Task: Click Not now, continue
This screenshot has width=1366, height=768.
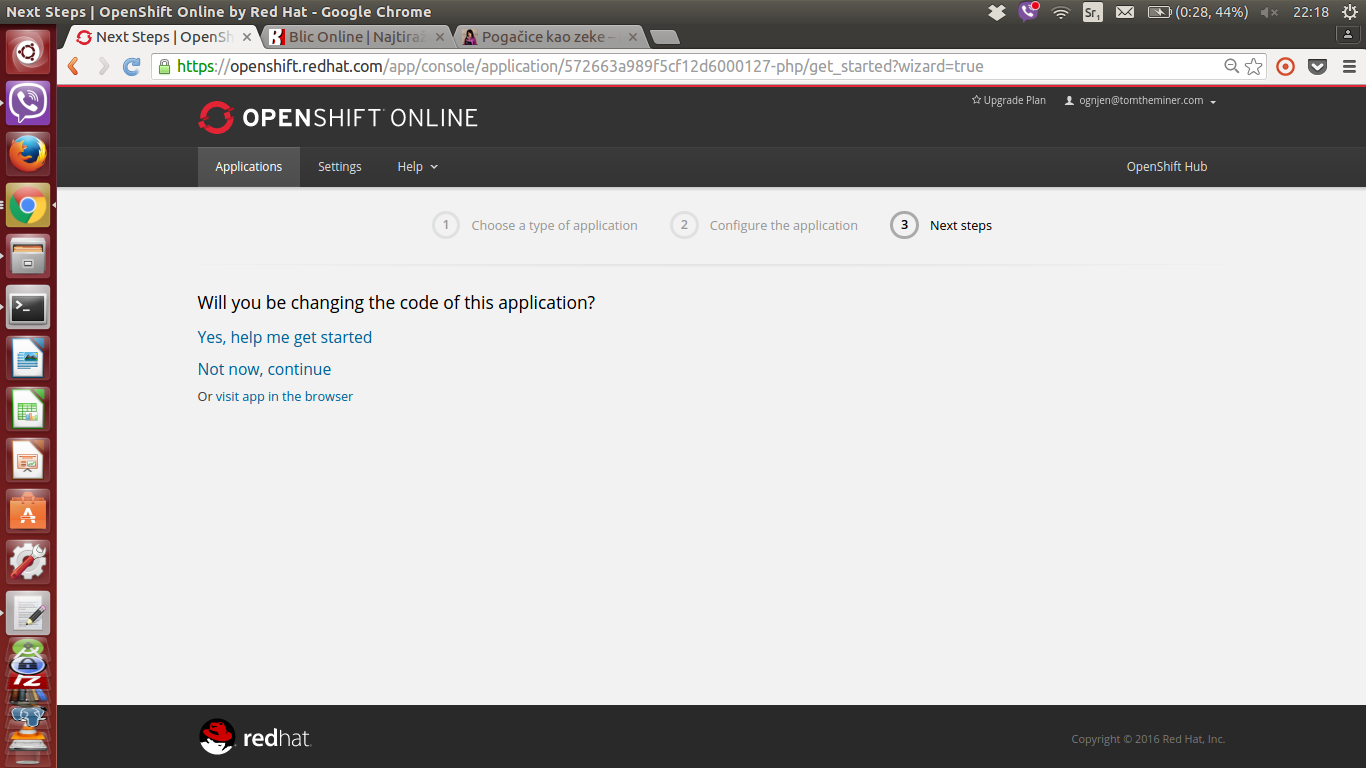Action: (265, 369)
